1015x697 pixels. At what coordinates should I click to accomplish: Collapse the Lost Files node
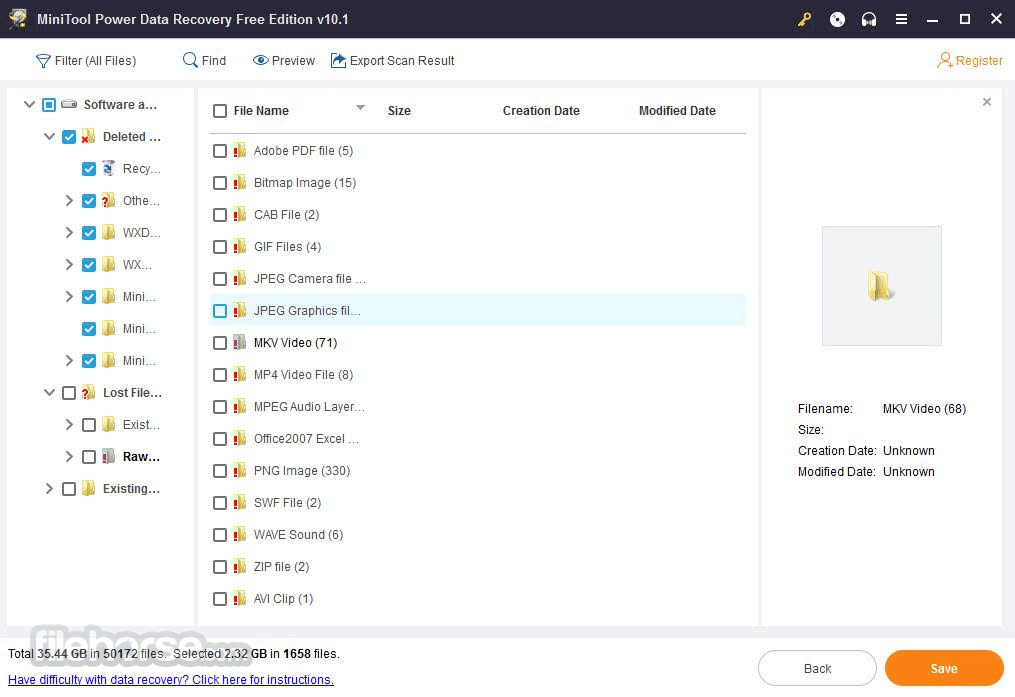pyautogui.click(x=49, y=392)
